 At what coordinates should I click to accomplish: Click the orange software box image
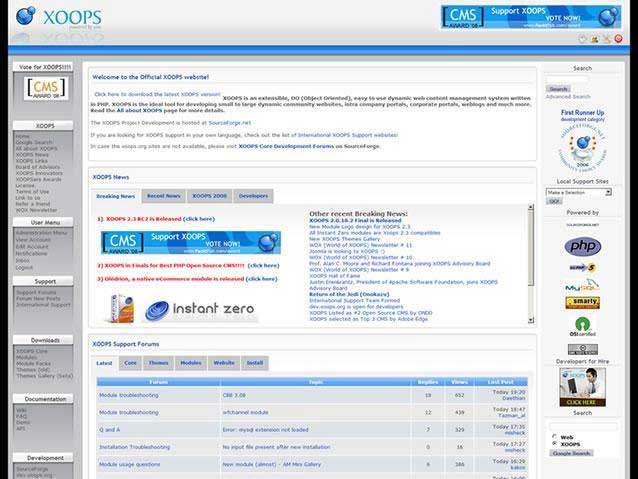click(x=121, y=308)
